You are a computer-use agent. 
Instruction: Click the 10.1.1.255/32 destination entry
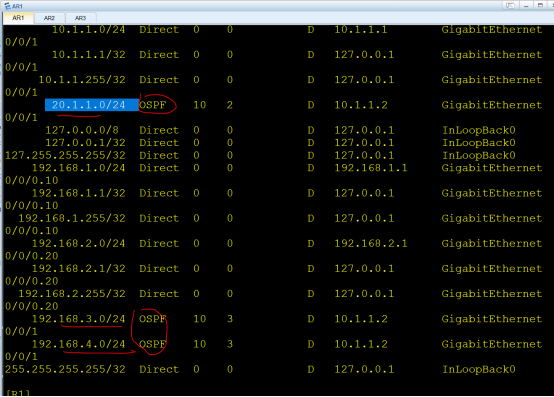click(x=82, y=80)
